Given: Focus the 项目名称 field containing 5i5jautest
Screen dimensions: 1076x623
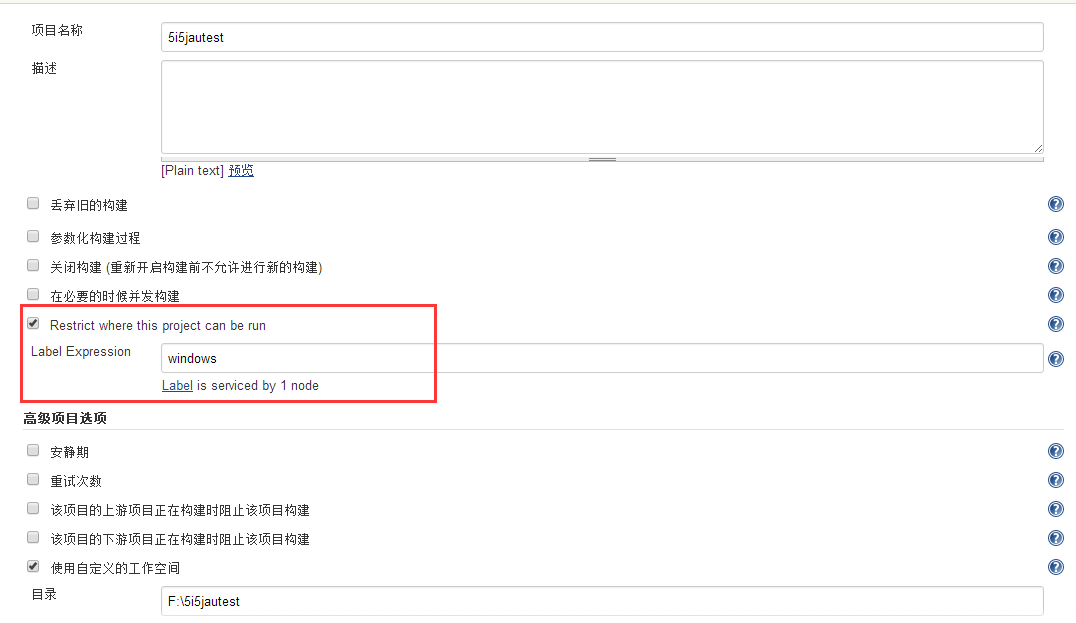Looking at the screenshot, I should pyautogui.click(x=602, y=37).
